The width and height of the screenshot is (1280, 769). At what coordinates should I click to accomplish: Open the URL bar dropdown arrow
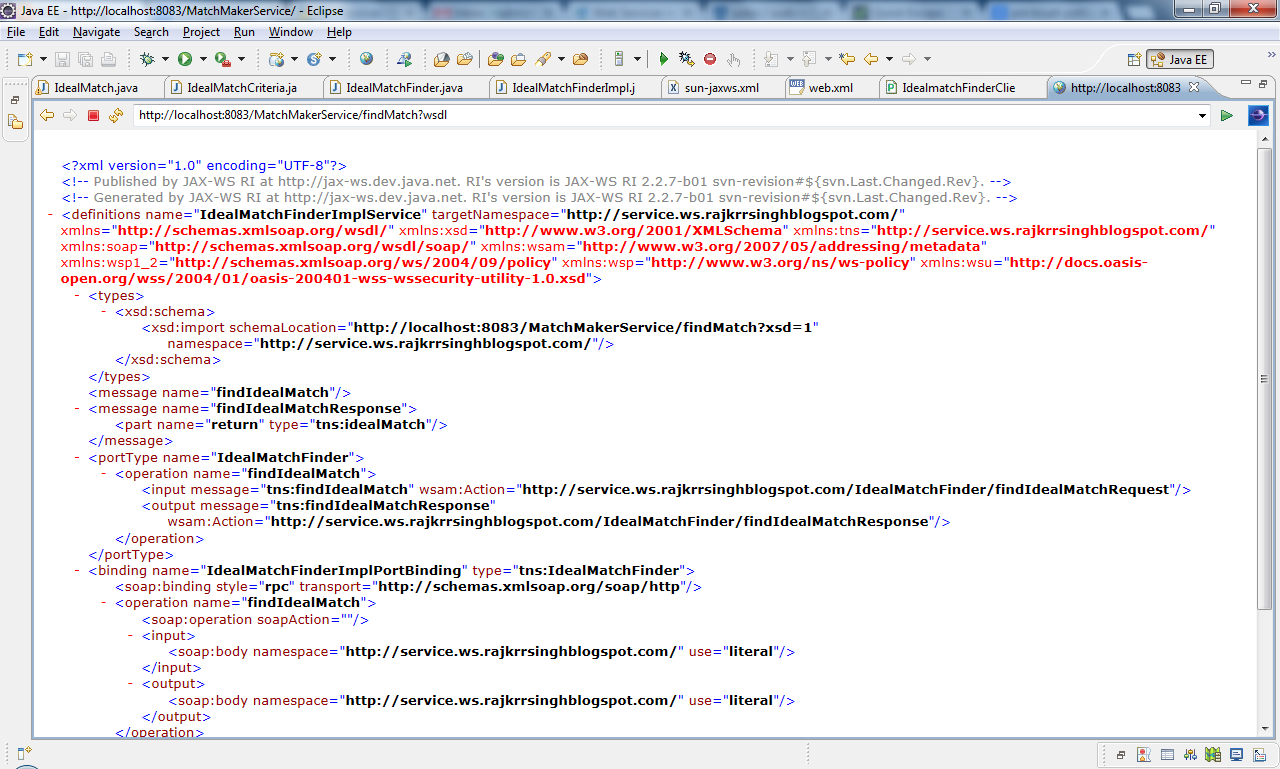pos(1204,115)
